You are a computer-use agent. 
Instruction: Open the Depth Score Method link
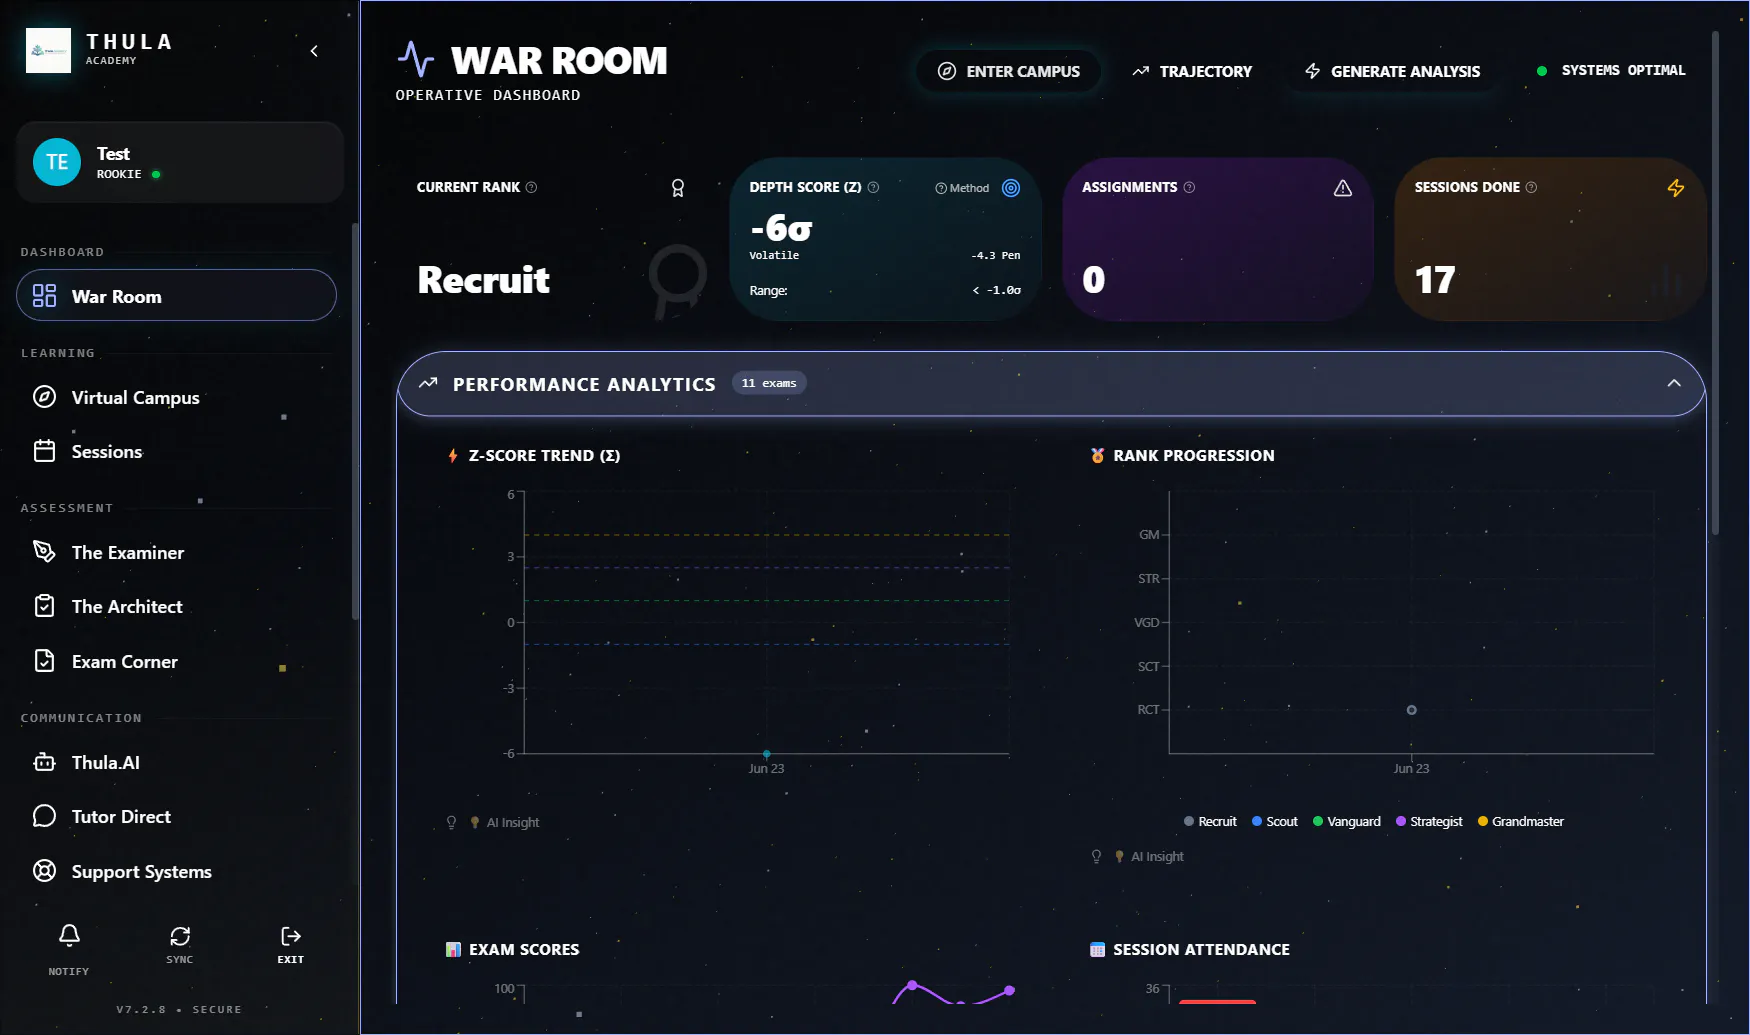(x=962, y=188)
